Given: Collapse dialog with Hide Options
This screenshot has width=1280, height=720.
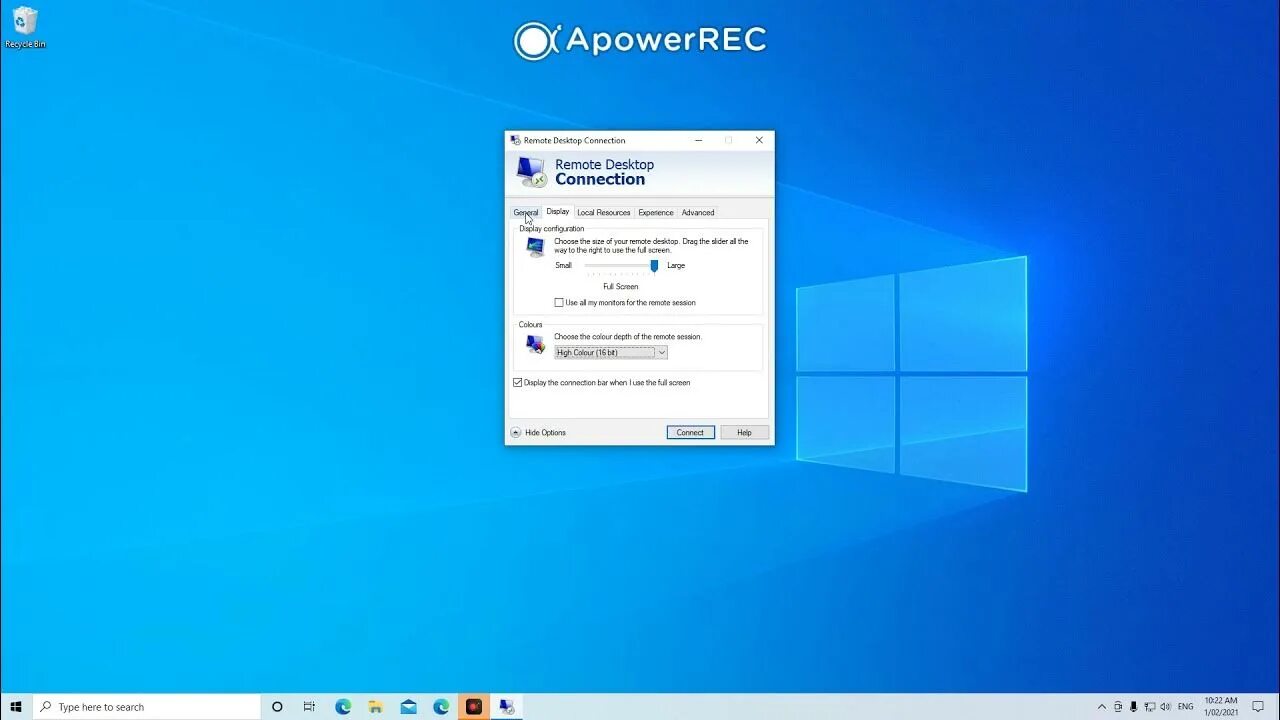Looking at the screenshot, I should [x=538, y=433].
